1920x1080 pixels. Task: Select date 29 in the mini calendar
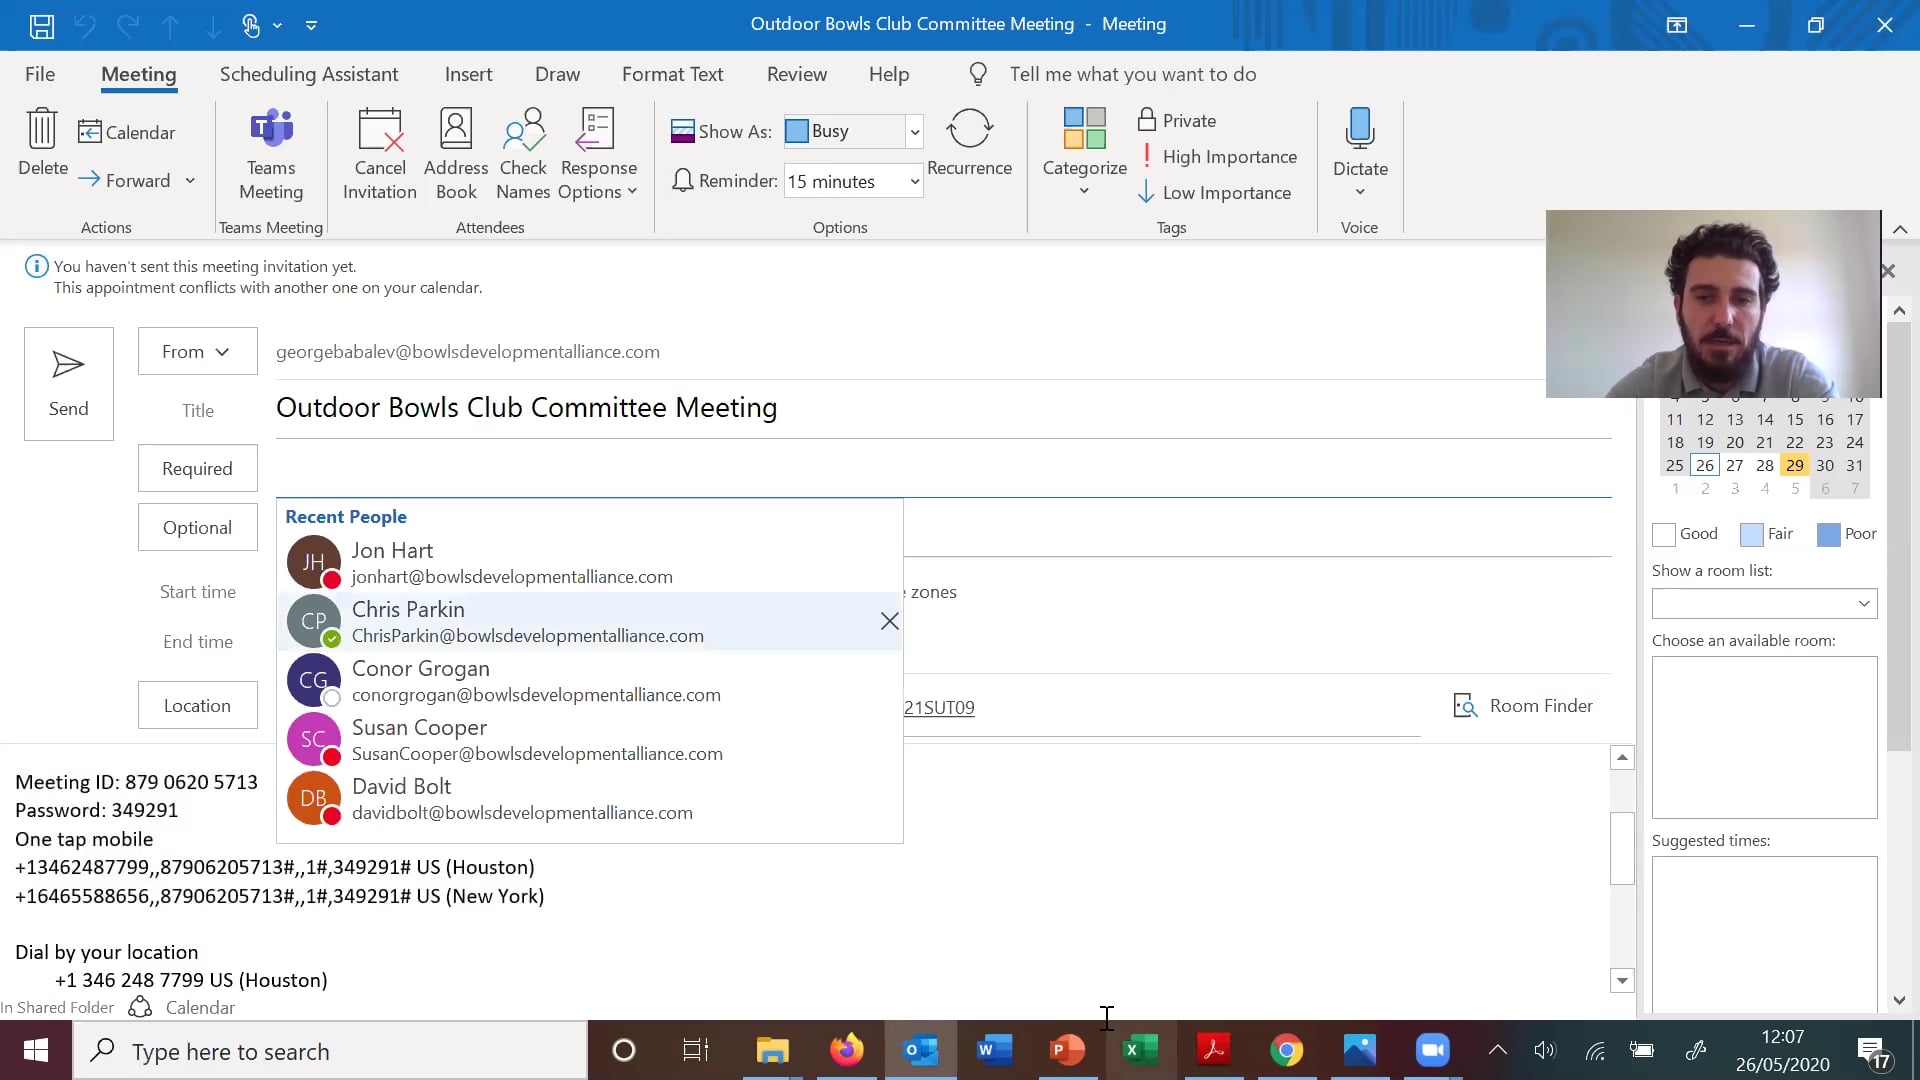(1794, 466)
